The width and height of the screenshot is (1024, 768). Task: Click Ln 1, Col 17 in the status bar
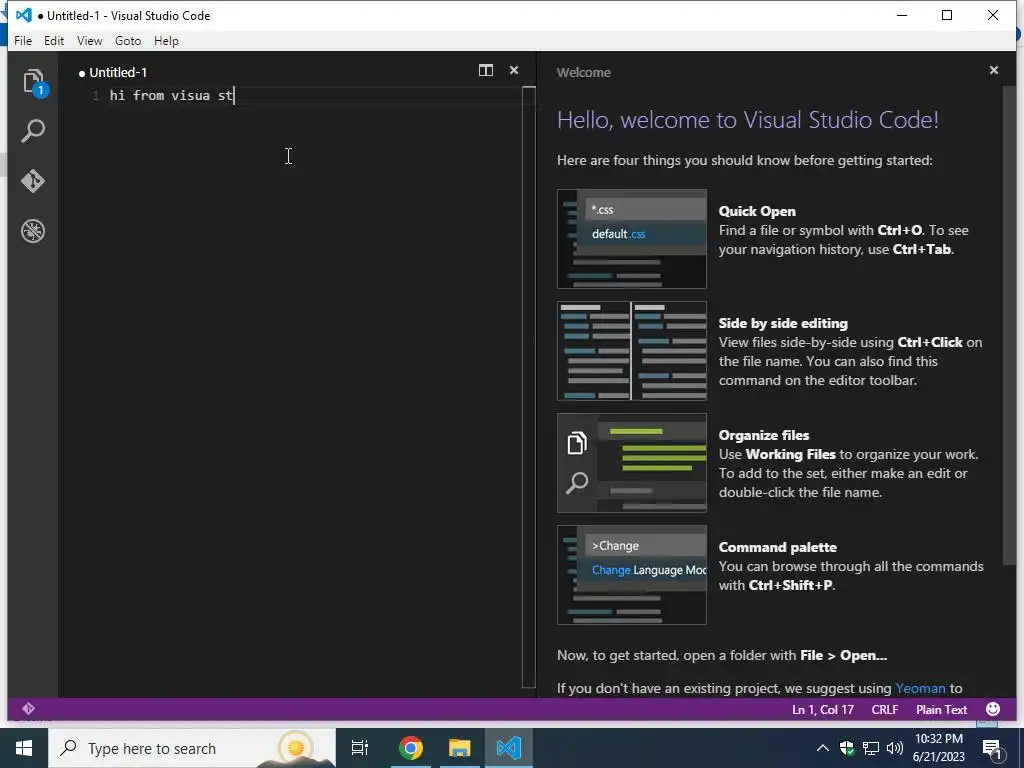click(x=823, y=709)
